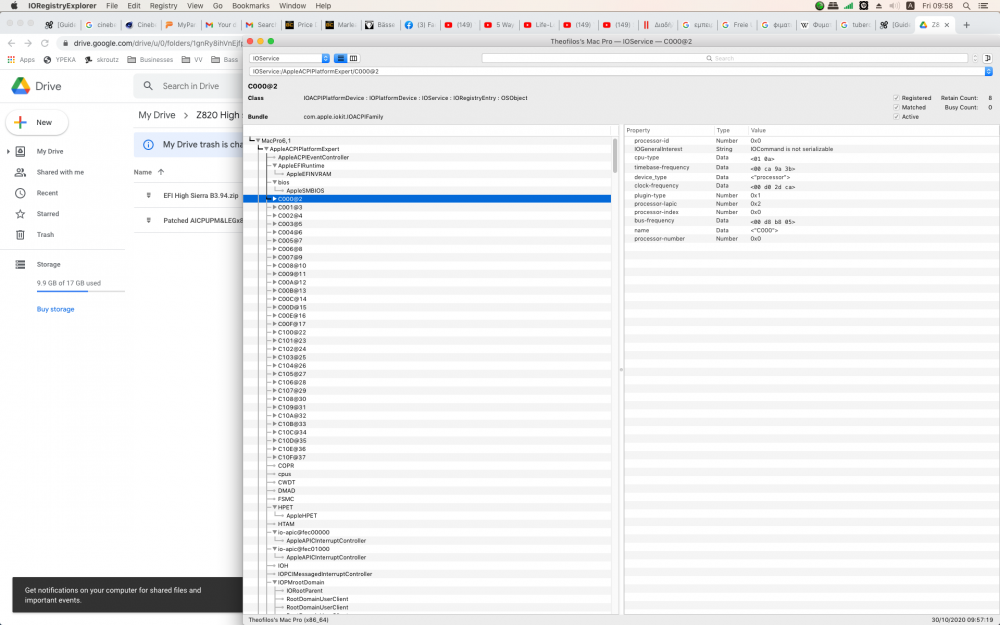1000x625 pixels.
Task: Open Trash in Drive sidebar
Action: (x=45, y=235)
